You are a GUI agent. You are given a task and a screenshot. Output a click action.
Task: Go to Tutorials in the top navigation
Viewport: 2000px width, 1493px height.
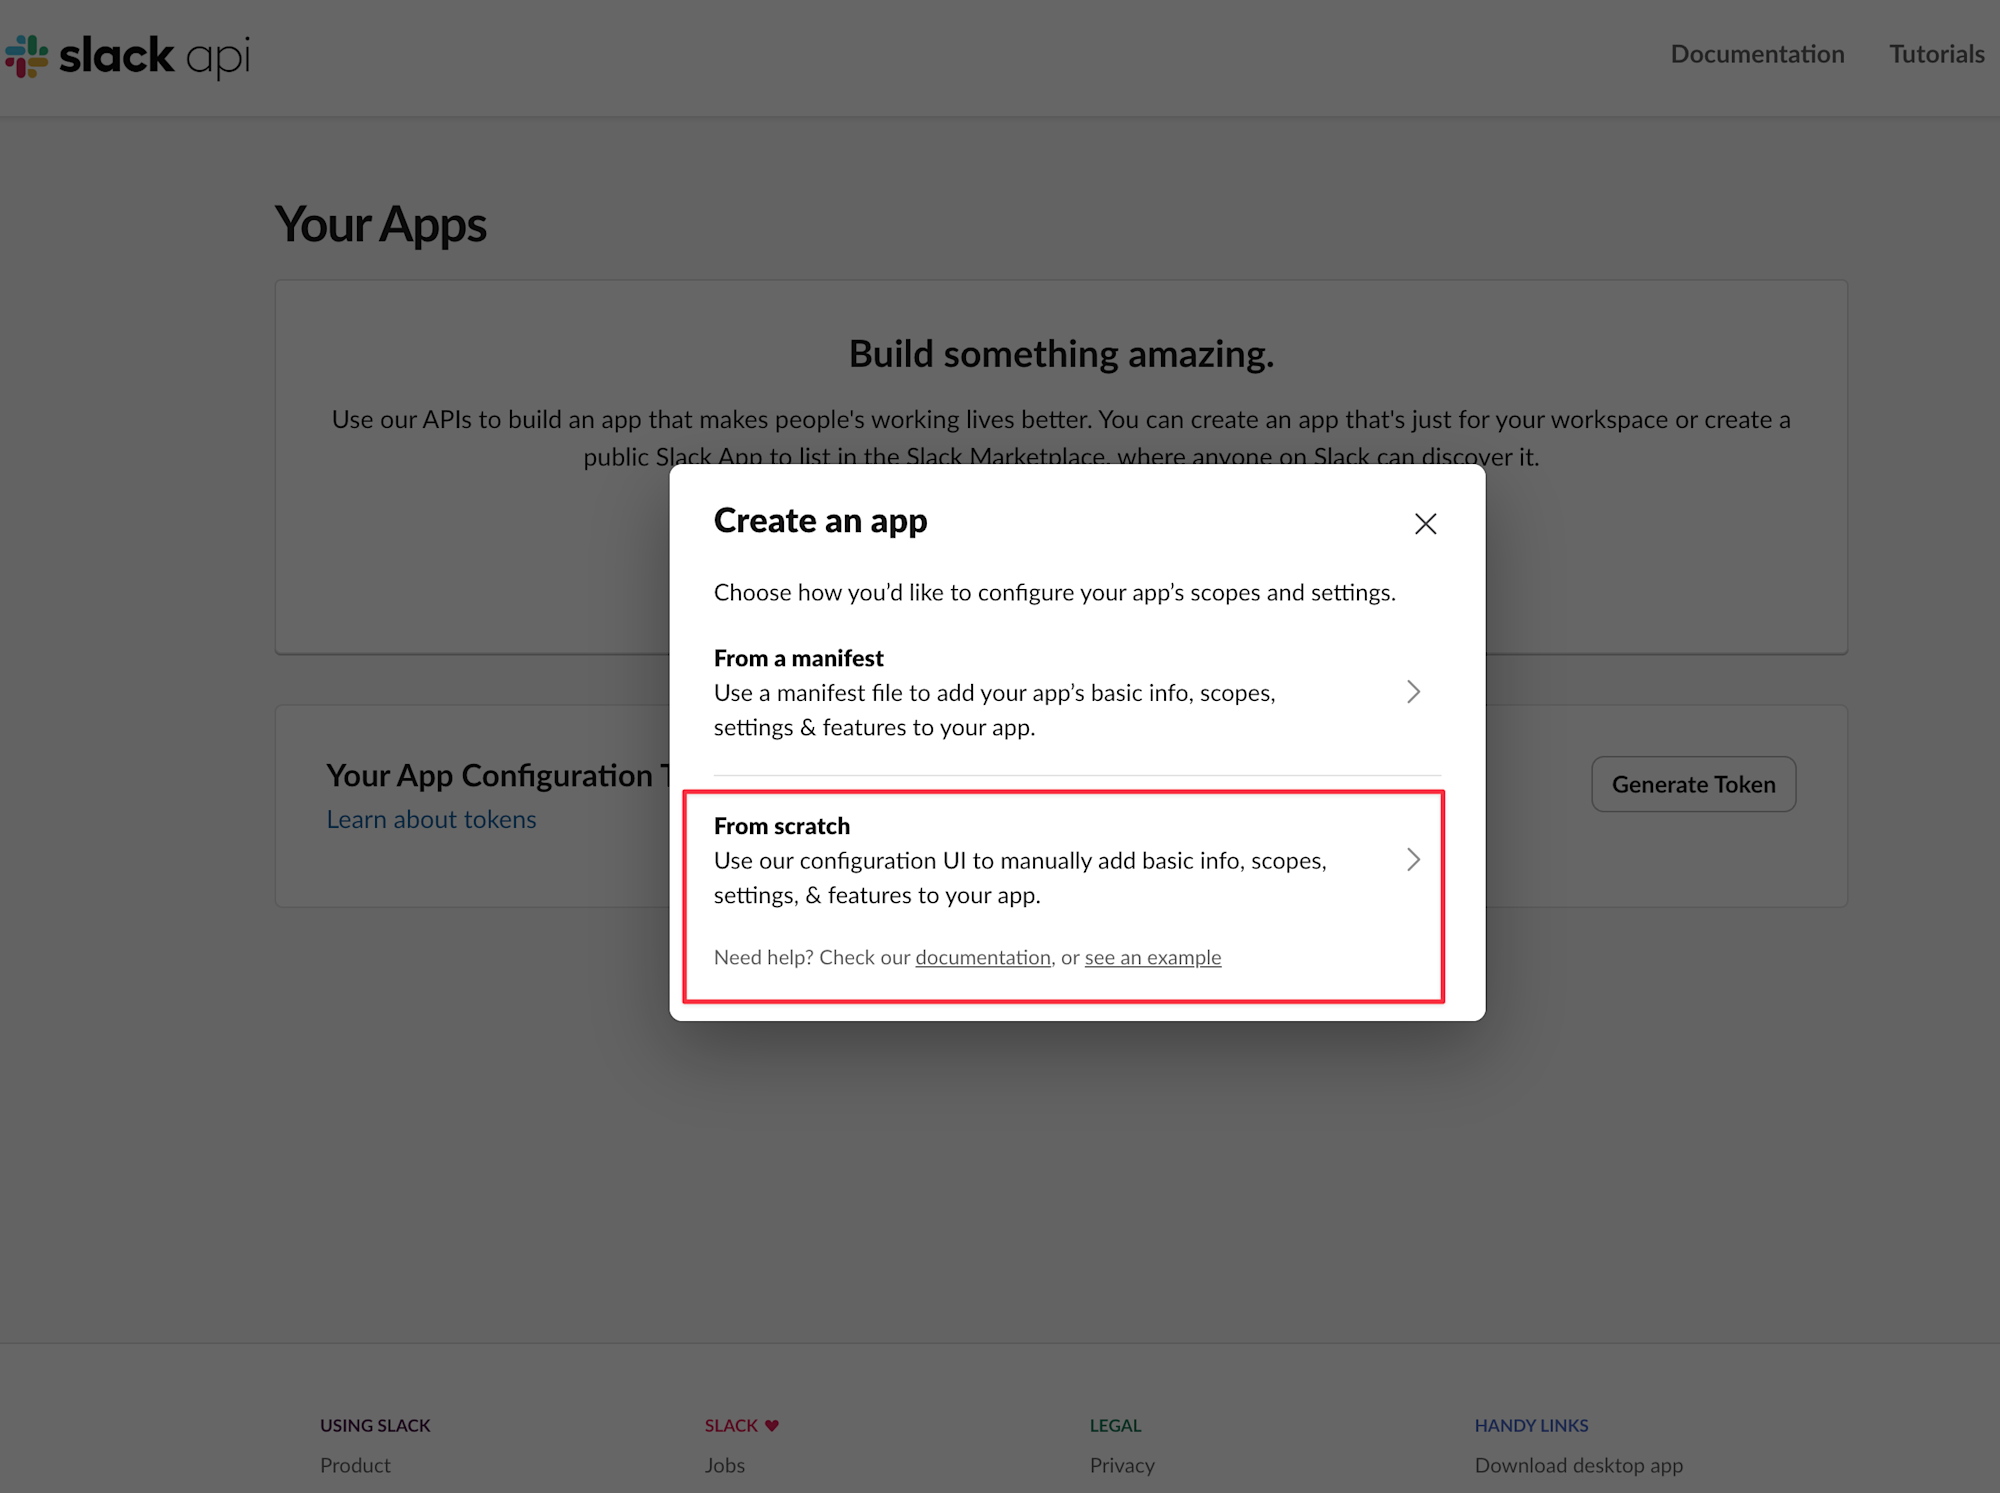pos(1936,54)
